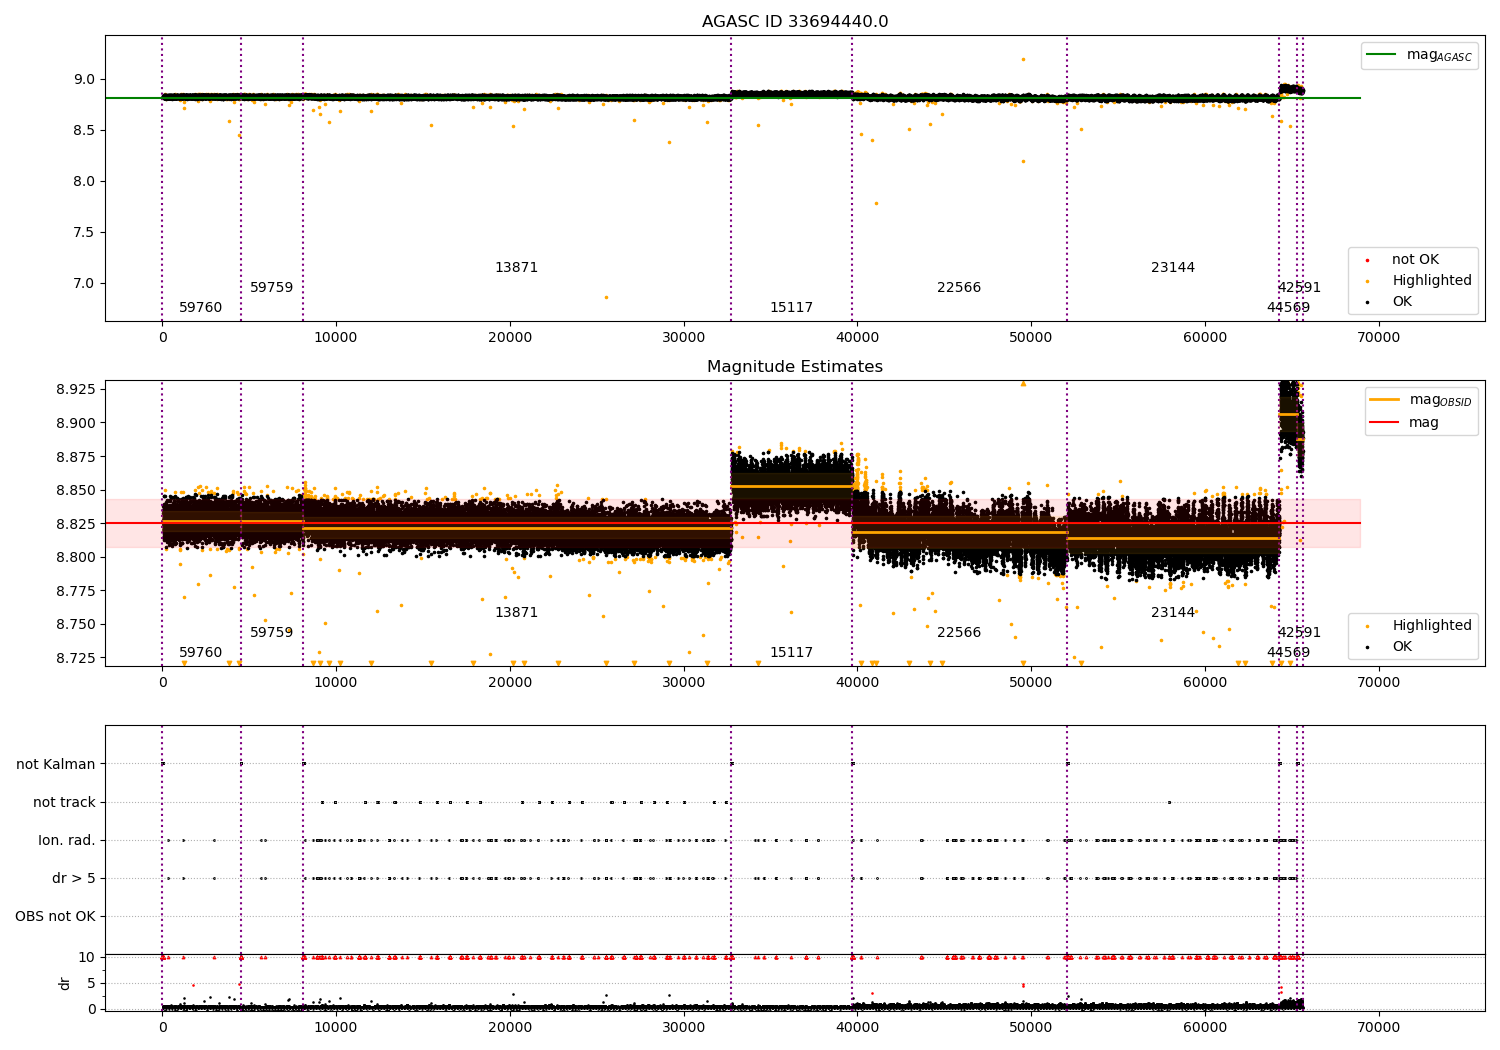Click the "7.0" y-tick on top plot
This screenshot has height=1050, width=1500.
coord(84,284)
